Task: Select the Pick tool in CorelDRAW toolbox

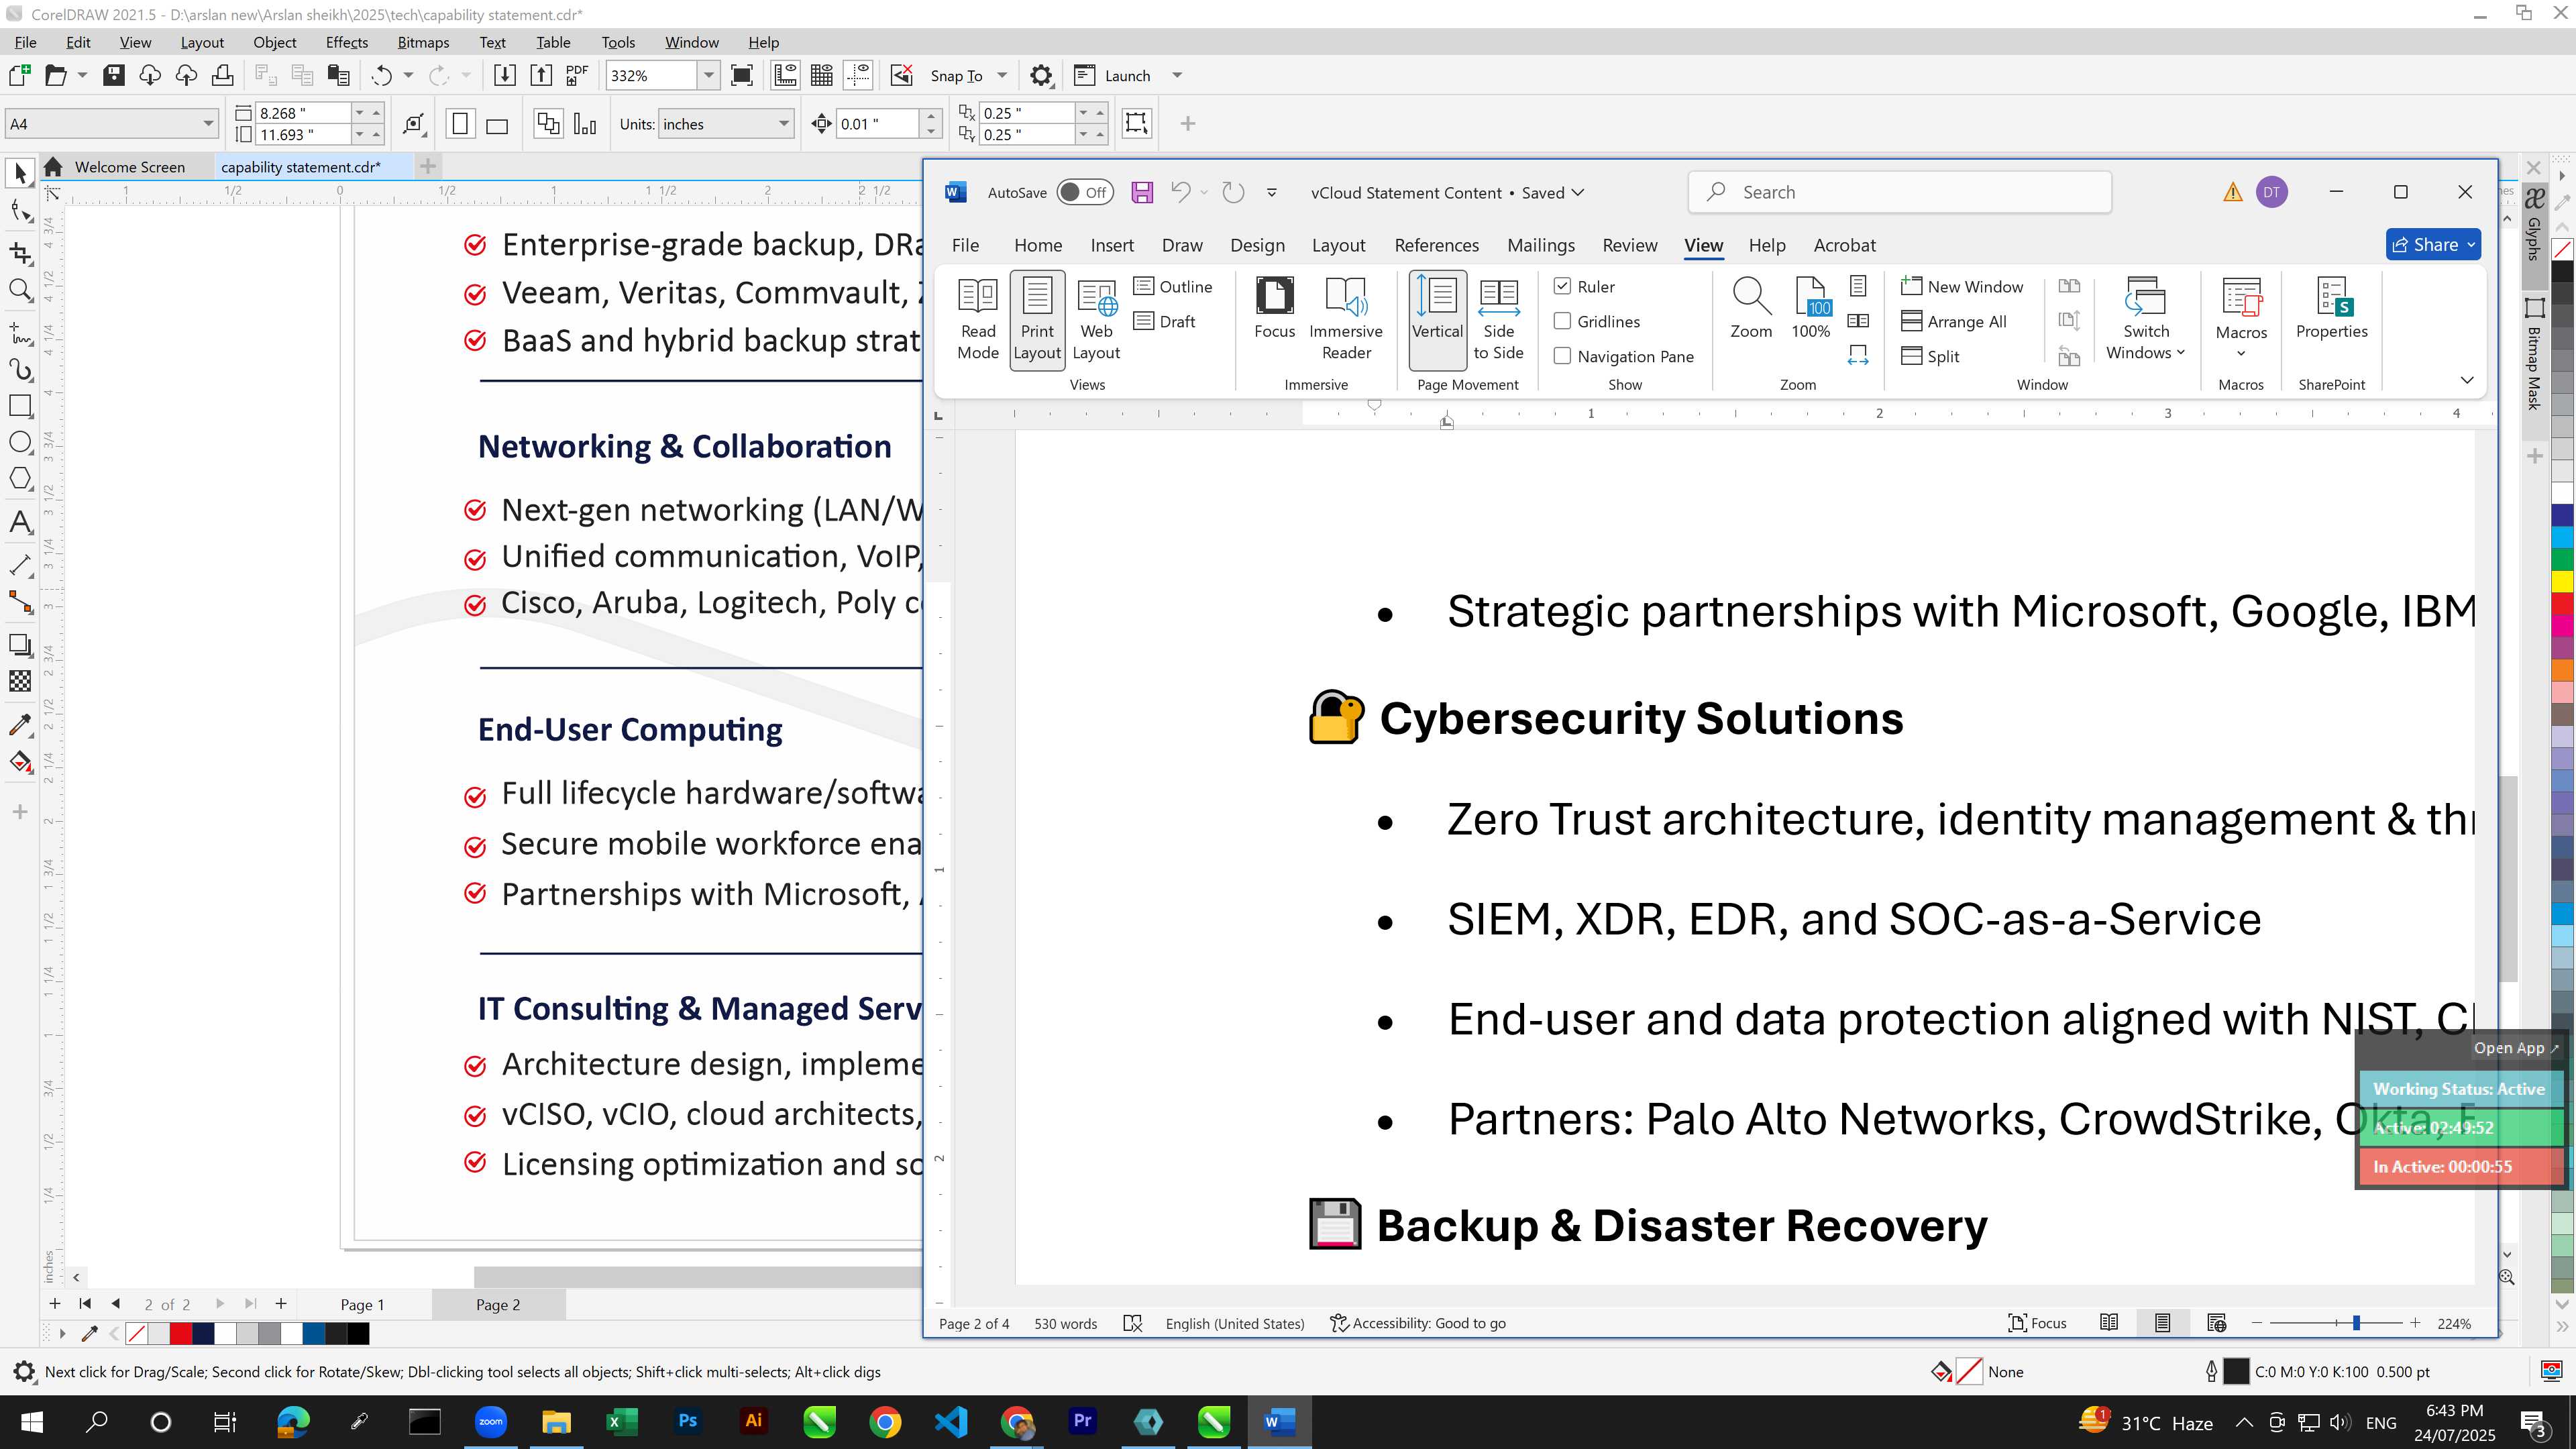Action: click(x=20, y=173)
